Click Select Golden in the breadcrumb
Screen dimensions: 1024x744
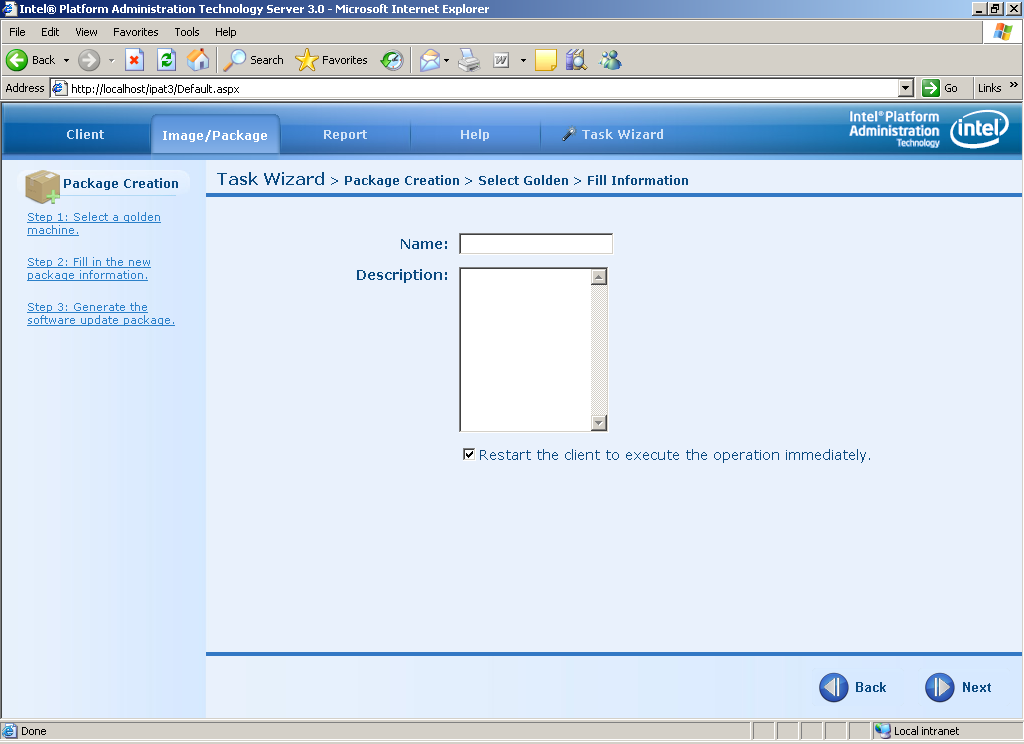(x=523, y=180)
